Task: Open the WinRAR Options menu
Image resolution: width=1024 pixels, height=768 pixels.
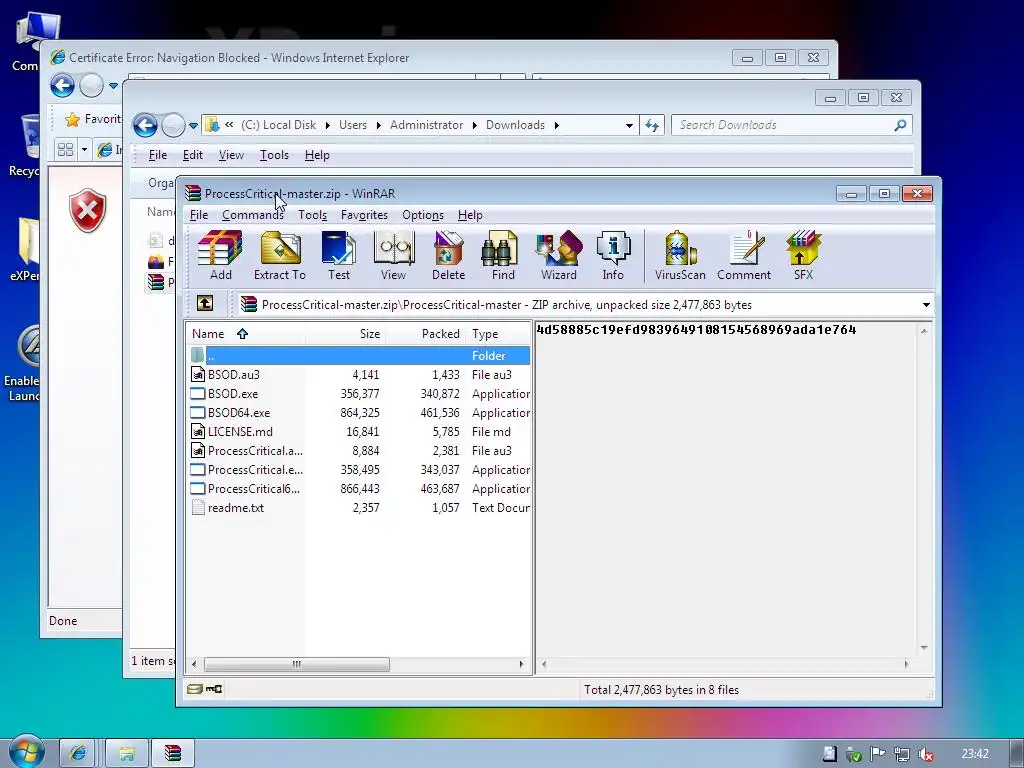Action: [x=423, y=215]
